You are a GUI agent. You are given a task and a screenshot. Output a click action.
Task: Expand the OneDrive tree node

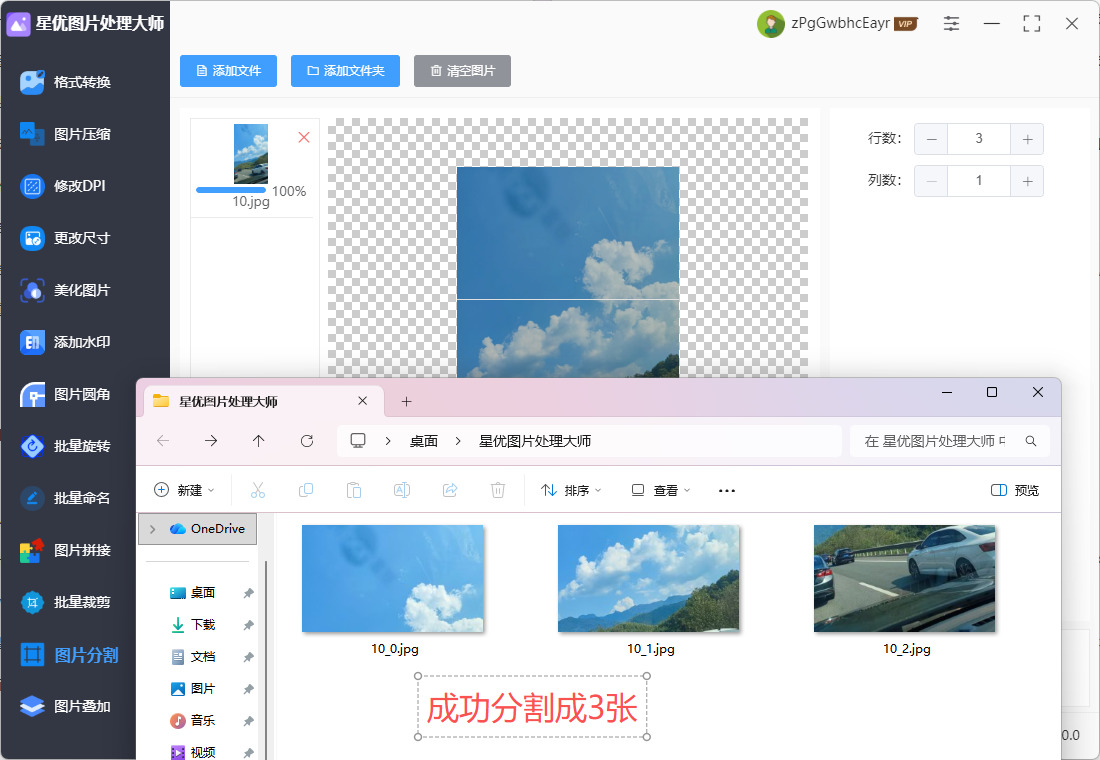point(152,529)
